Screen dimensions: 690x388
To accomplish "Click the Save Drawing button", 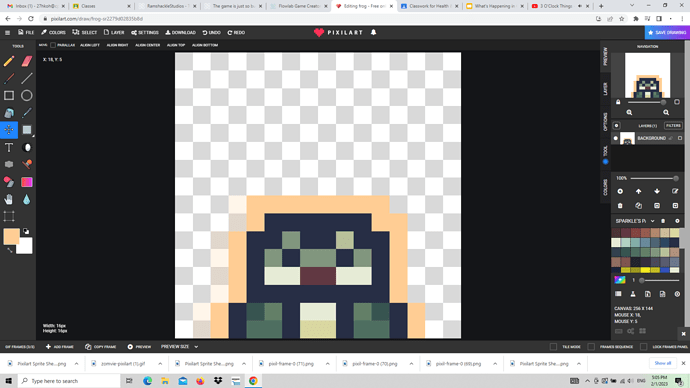I will click(667, 33).
